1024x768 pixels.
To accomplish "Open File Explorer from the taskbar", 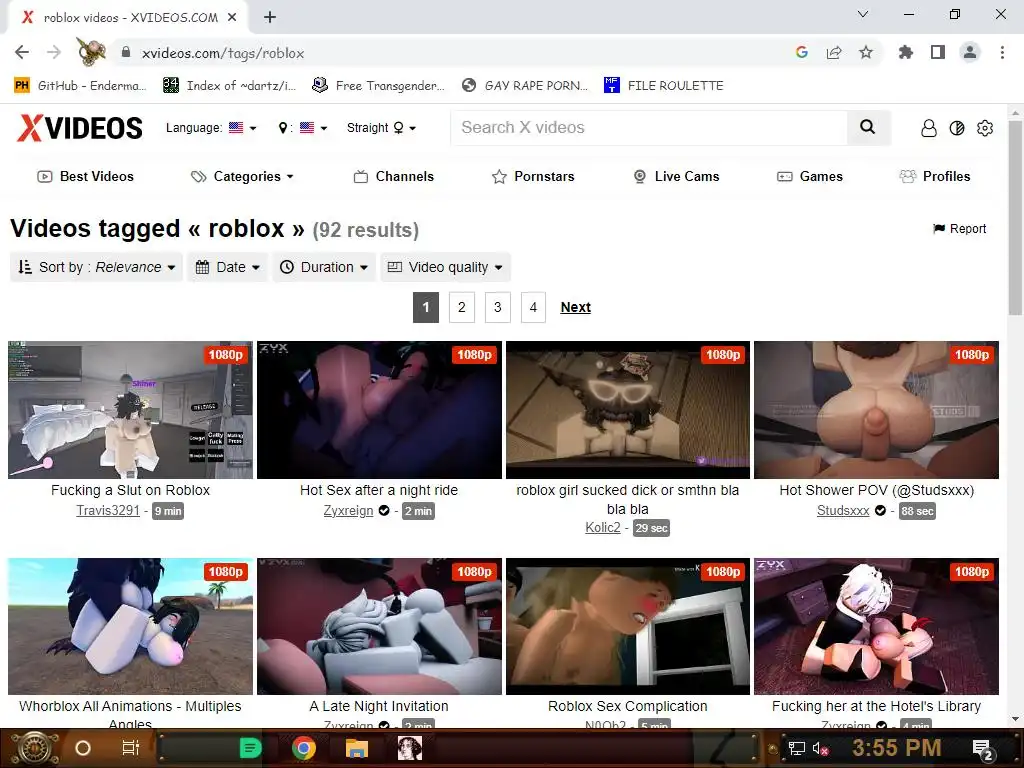I will (357, 748).
